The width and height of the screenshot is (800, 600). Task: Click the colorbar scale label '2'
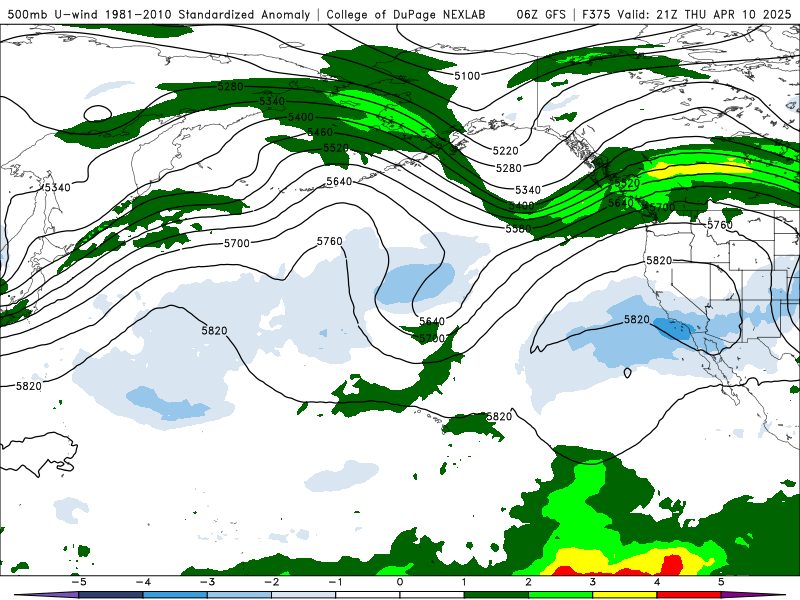click(x=529, y=582)
